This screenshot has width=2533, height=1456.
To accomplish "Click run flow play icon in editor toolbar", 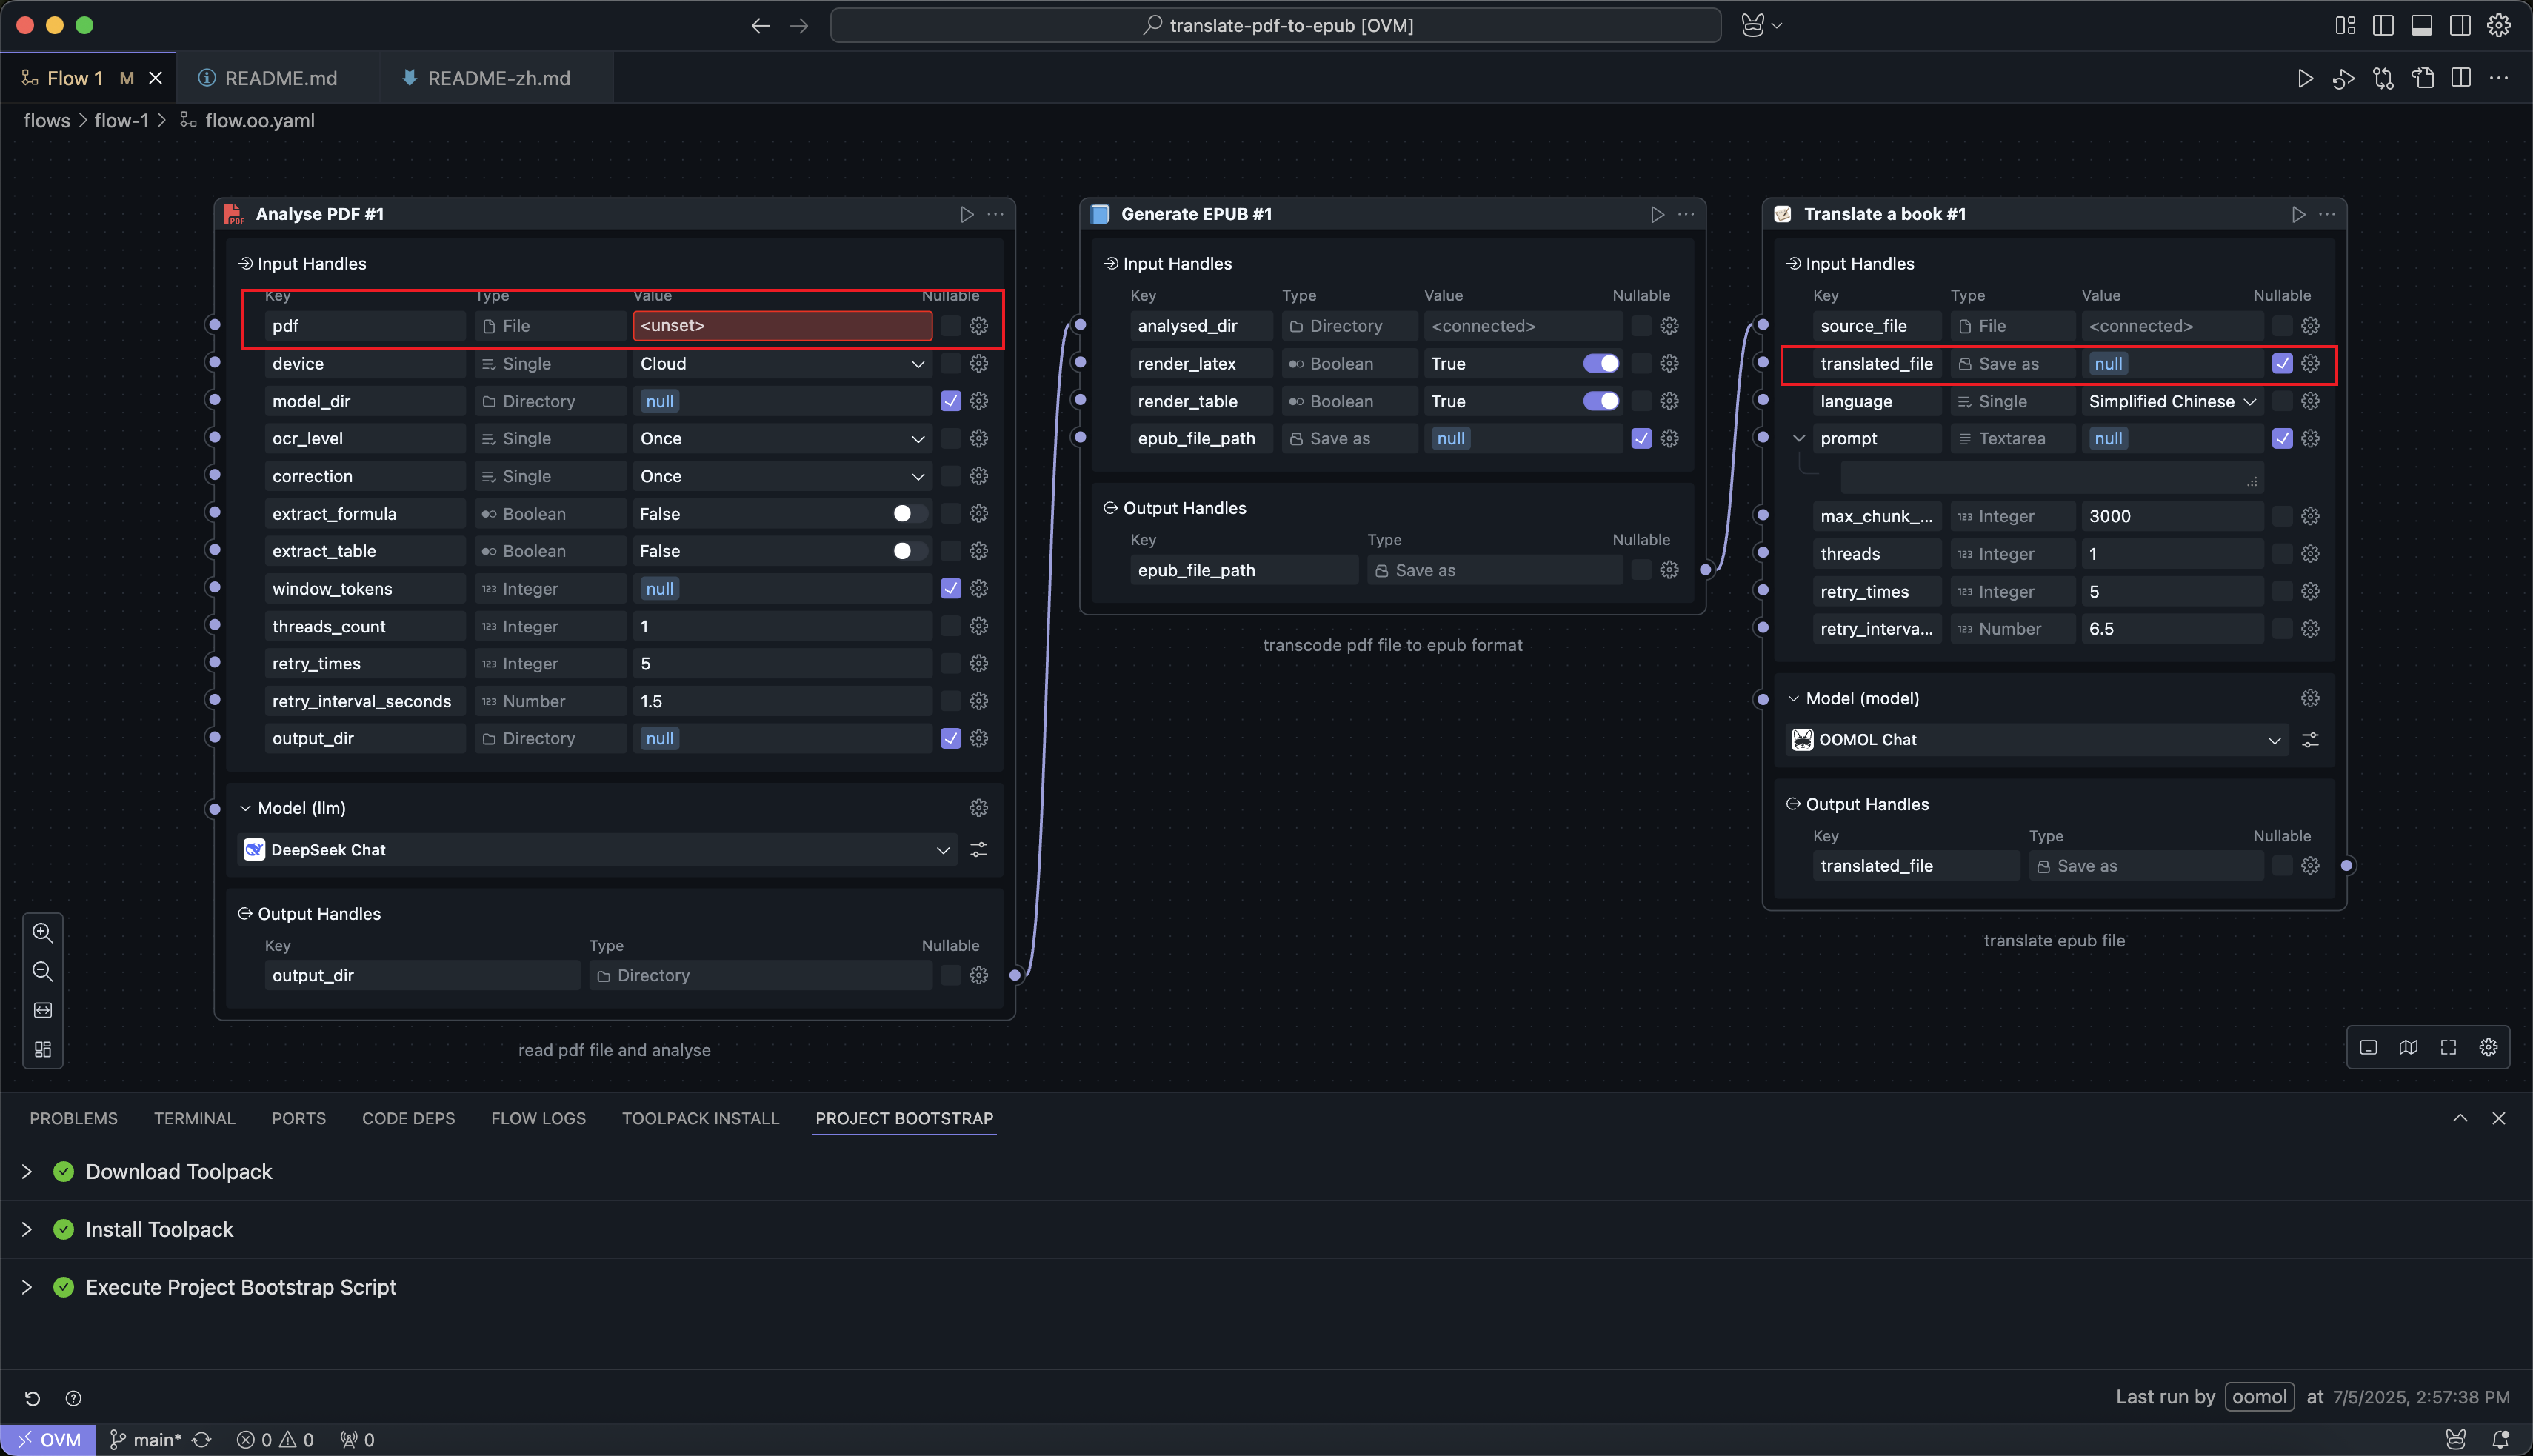I will [2305, 78].
